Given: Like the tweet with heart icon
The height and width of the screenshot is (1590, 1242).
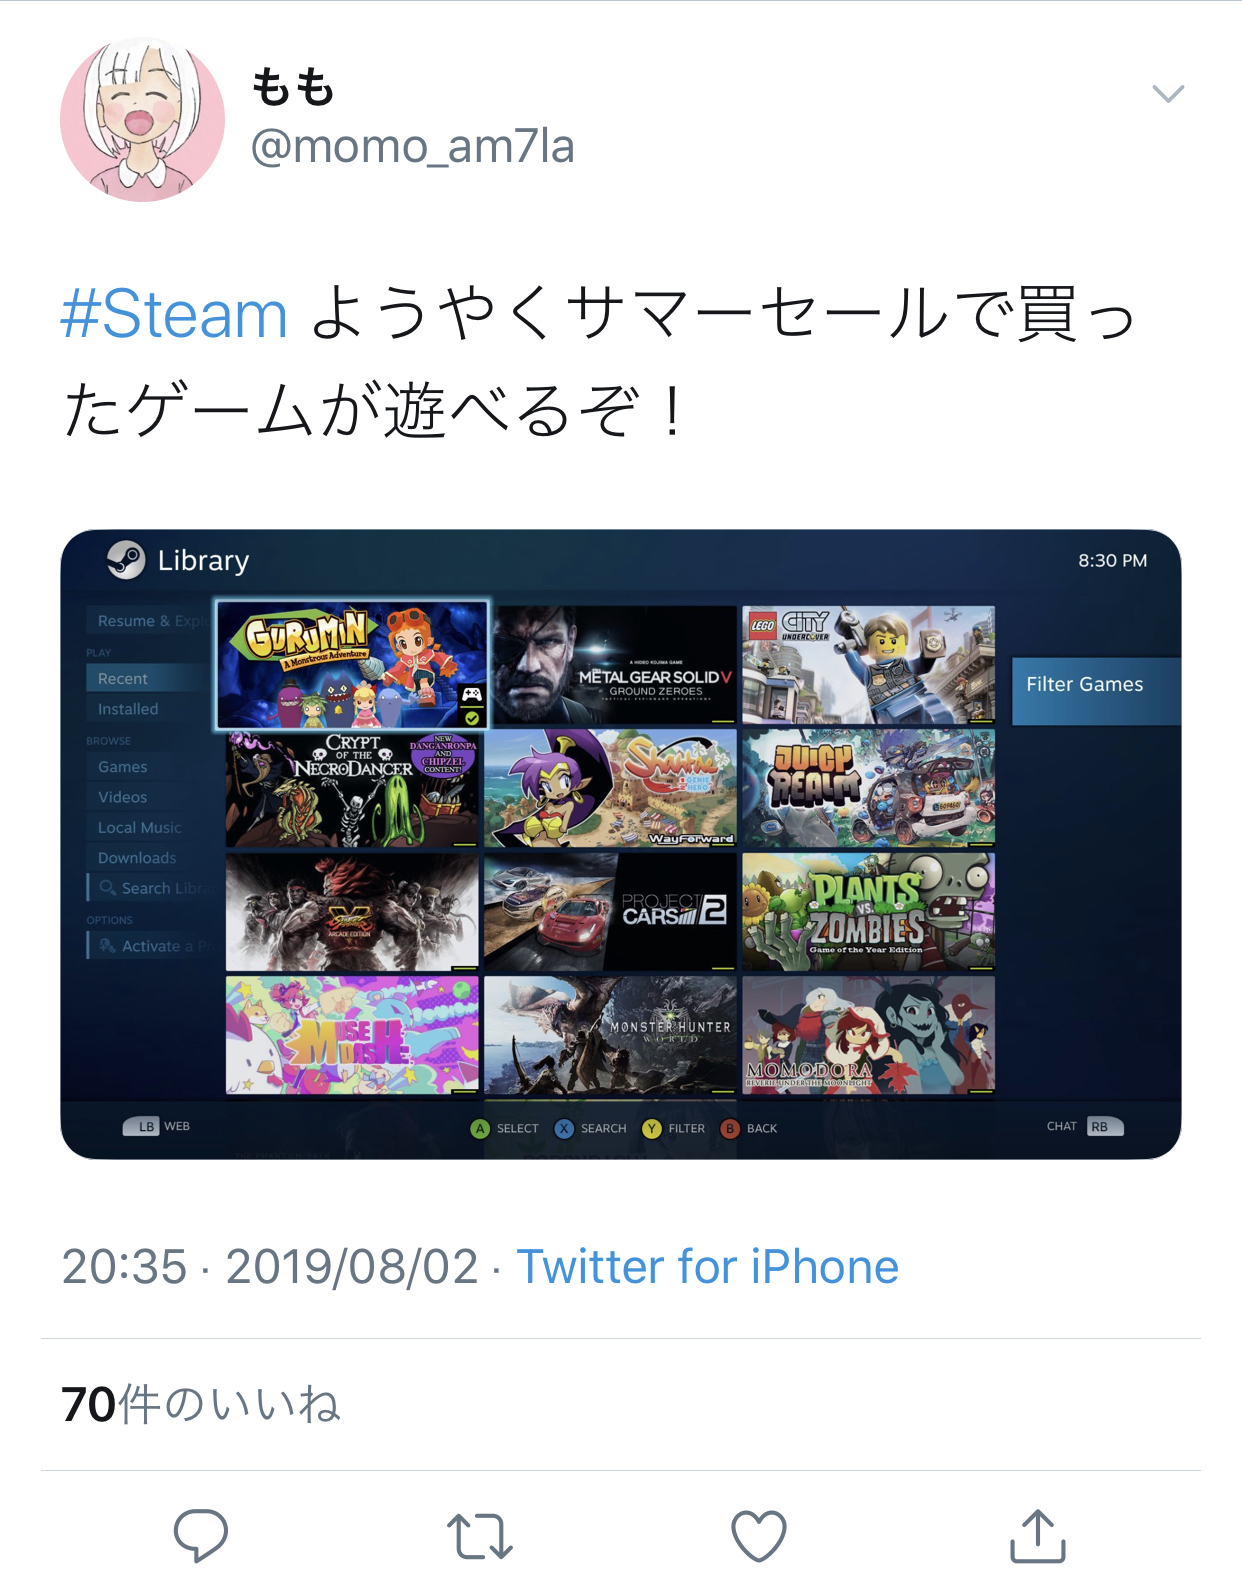Looking at the screenshot, I should (x=759, y=1535).
